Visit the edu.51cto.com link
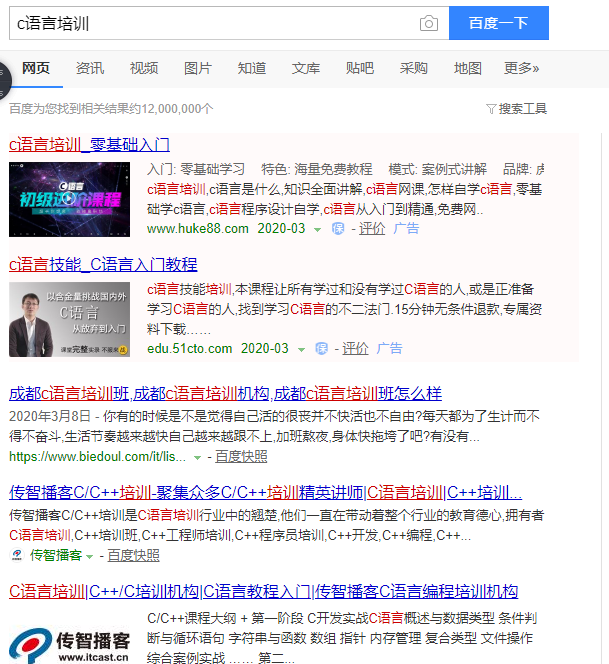This screenshot has width=609, height=664. click(190, 349)
